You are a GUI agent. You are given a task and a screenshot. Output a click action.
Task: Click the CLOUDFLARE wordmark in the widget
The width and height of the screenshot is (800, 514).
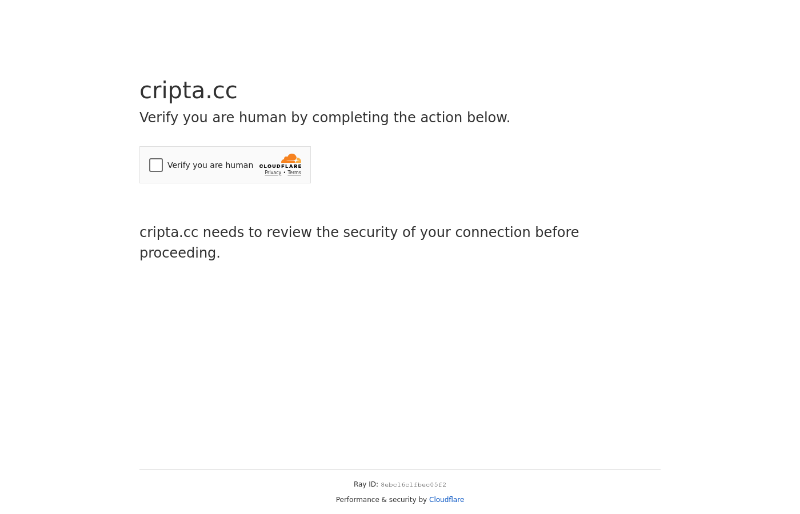tap(280, 166)
